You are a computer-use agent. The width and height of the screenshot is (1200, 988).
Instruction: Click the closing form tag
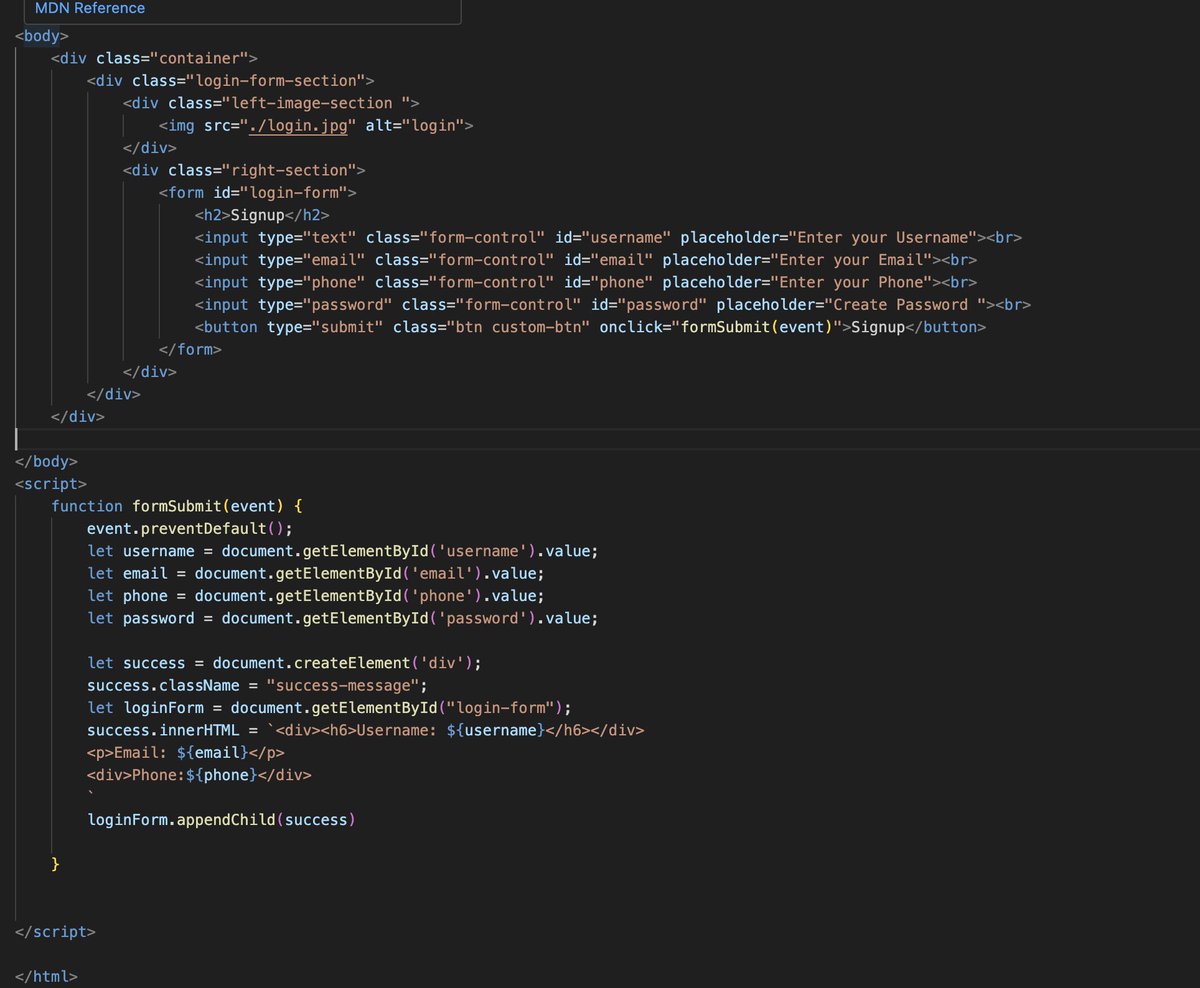click(x=190, y=350)
